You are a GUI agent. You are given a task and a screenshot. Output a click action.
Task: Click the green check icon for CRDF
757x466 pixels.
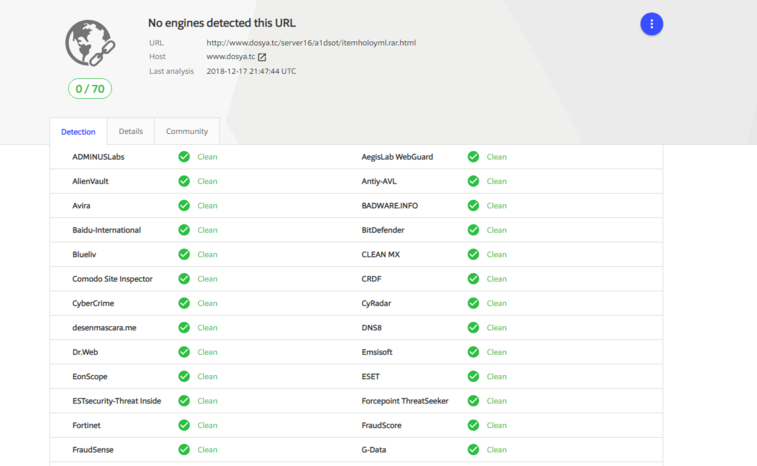(x=473, y=279)
